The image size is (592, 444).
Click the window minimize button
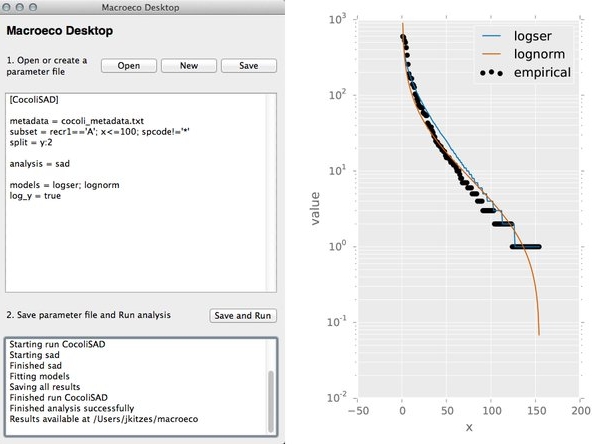[20, 7]
